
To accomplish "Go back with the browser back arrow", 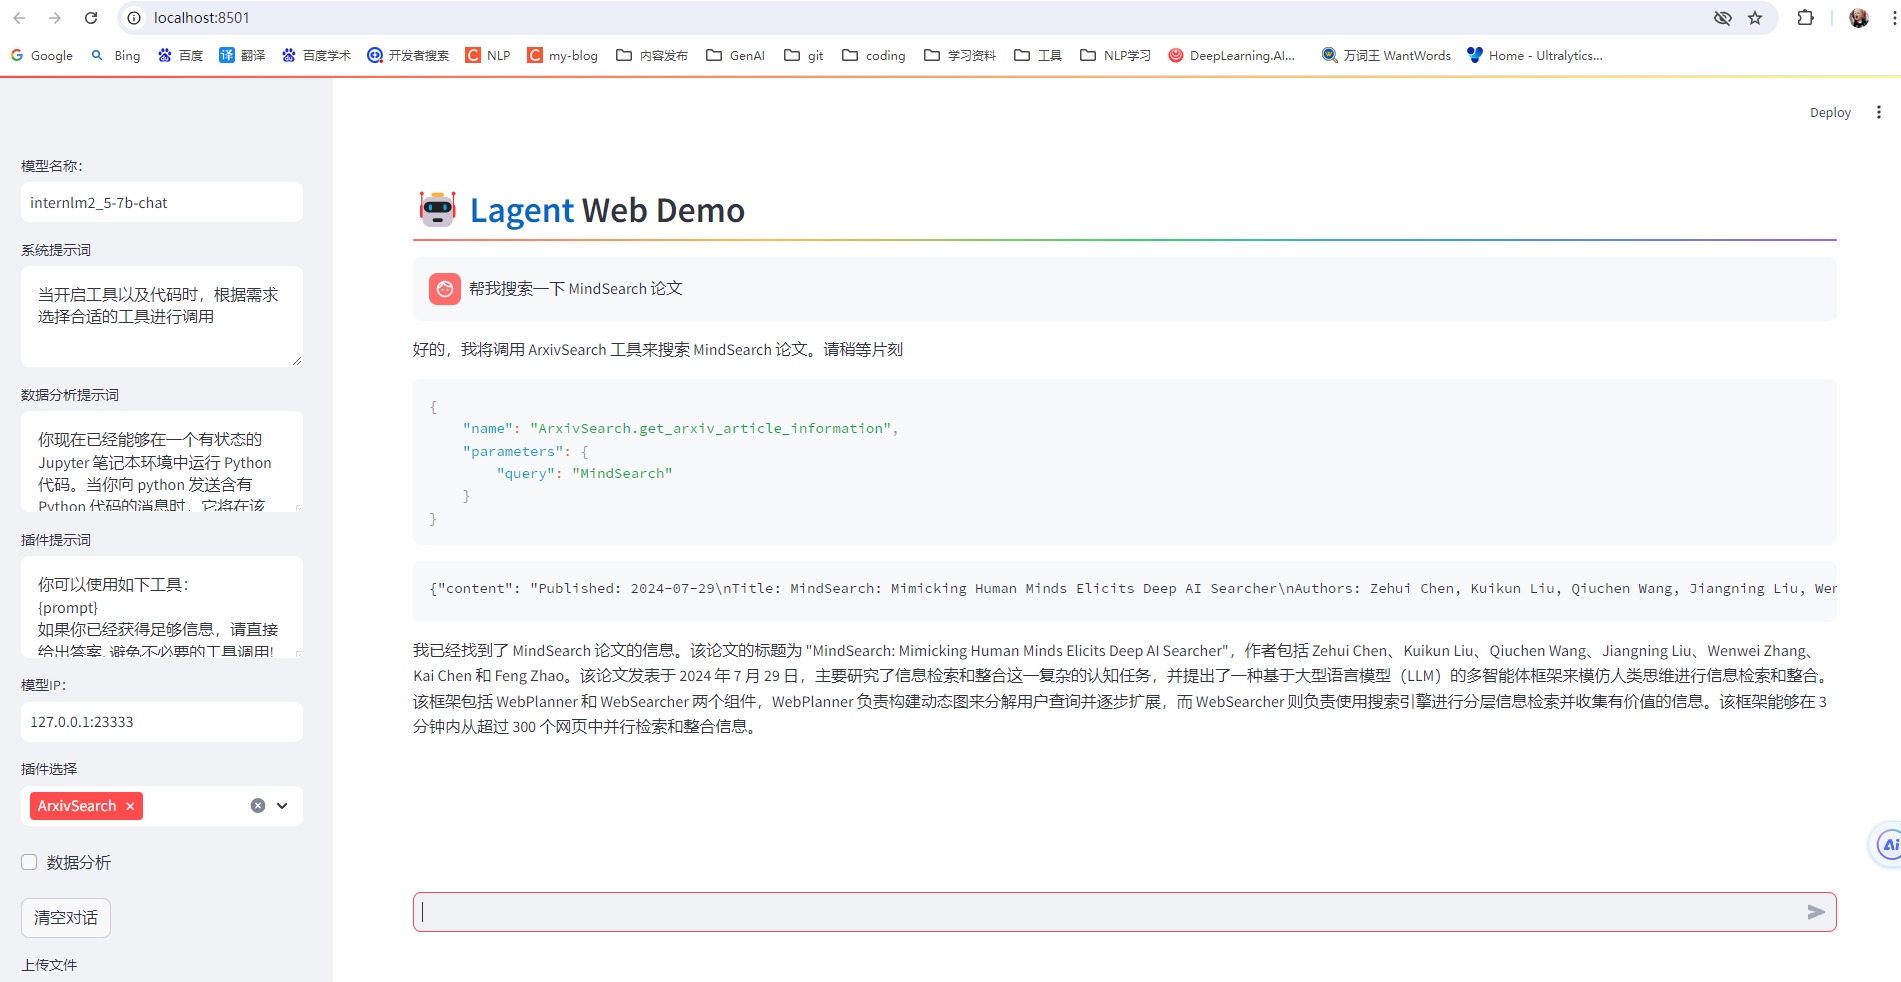I will (19, 18).
